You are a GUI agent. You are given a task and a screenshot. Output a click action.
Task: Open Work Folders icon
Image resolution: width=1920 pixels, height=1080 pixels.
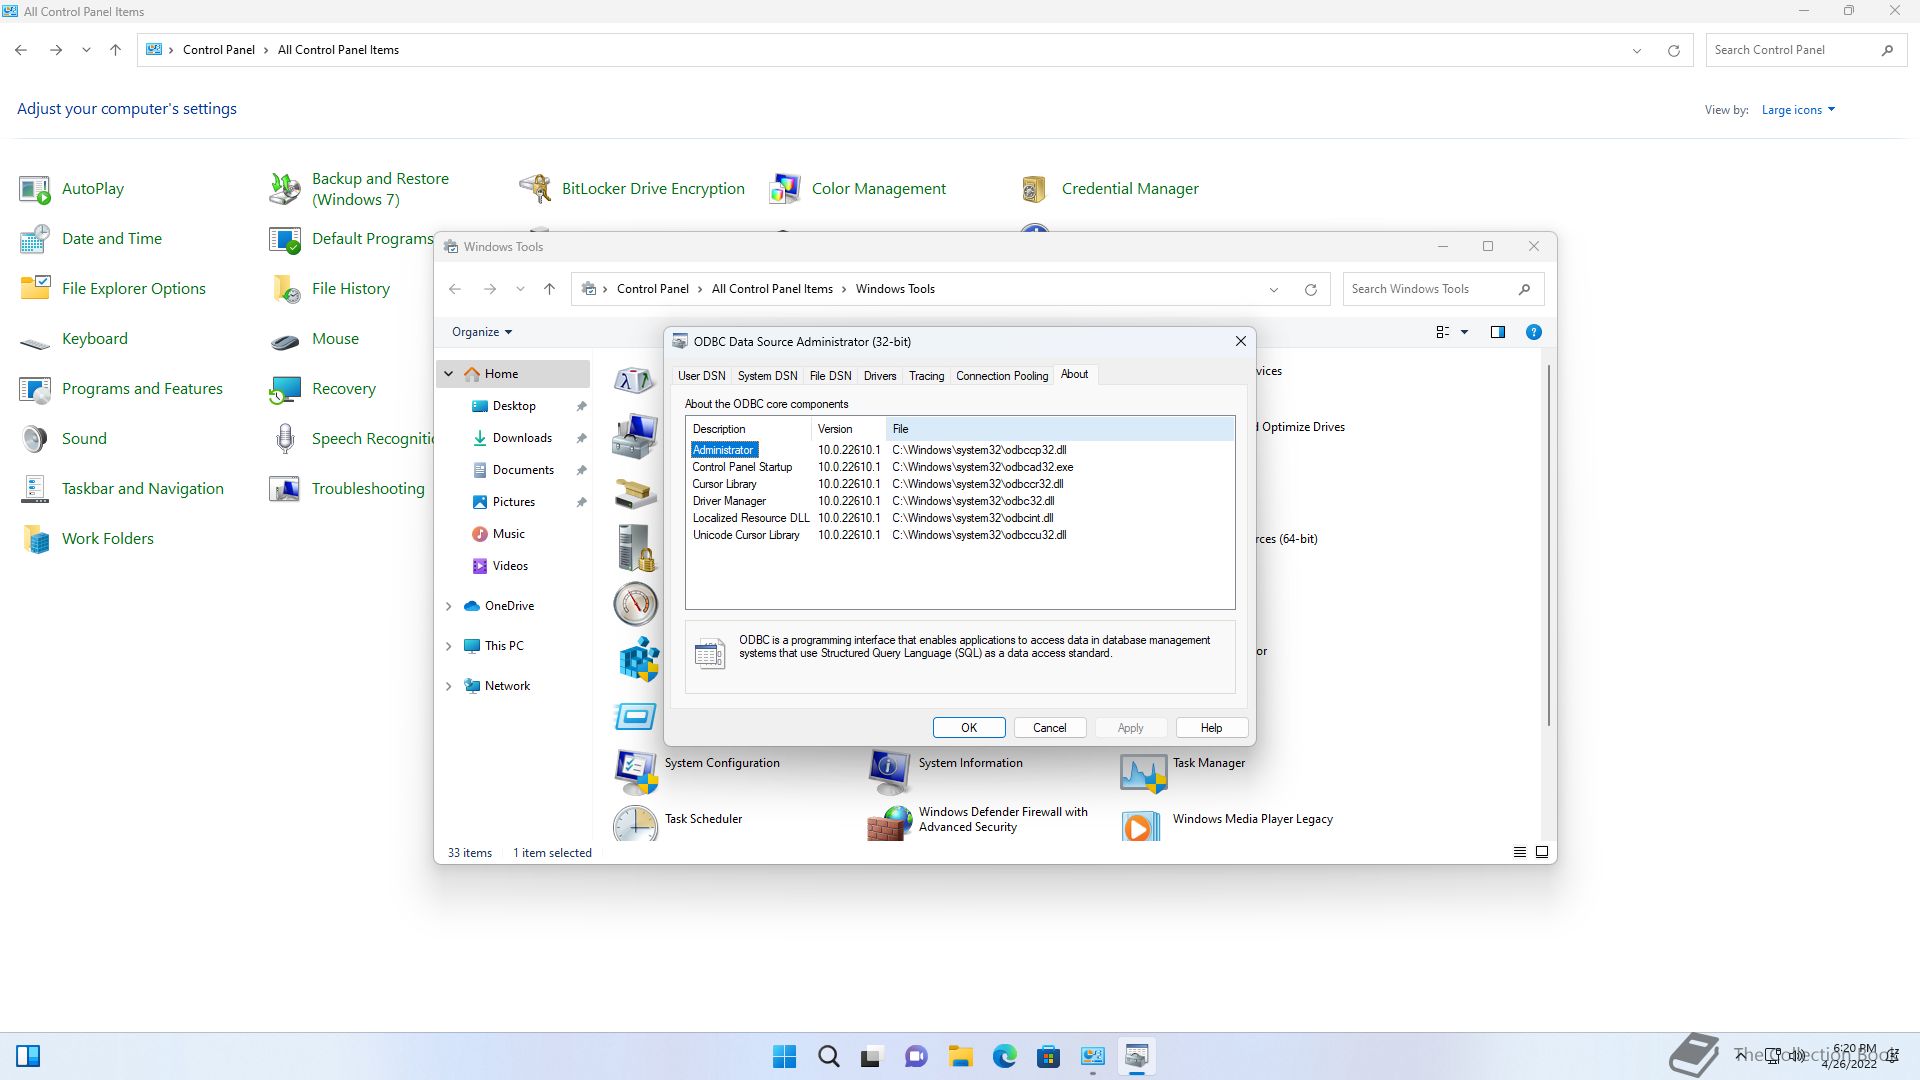(35, 539)
